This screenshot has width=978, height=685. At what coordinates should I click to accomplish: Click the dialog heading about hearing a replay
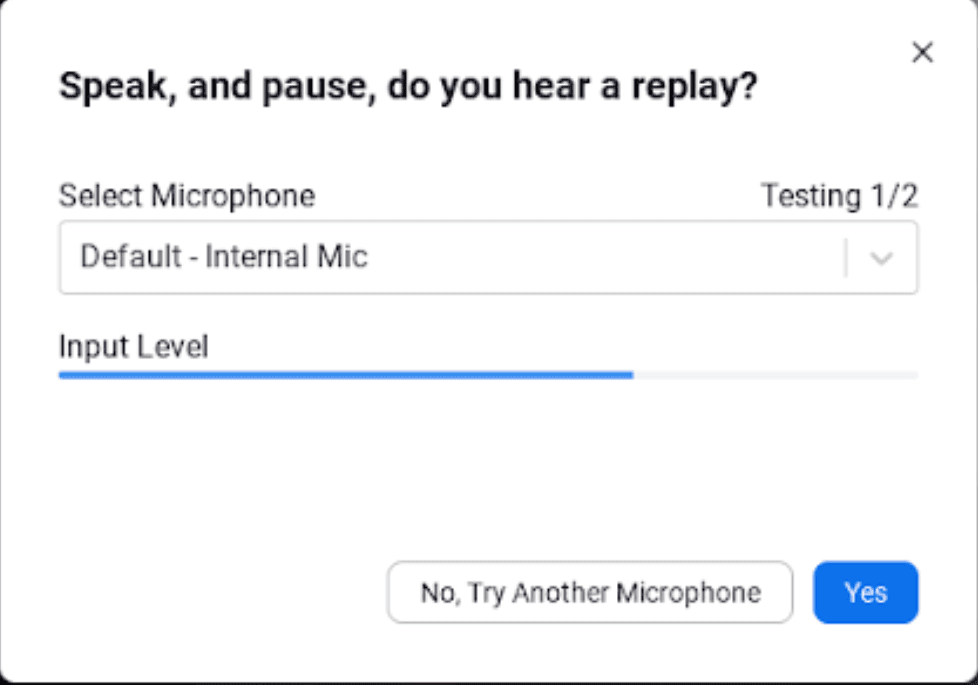coord(408,86)
